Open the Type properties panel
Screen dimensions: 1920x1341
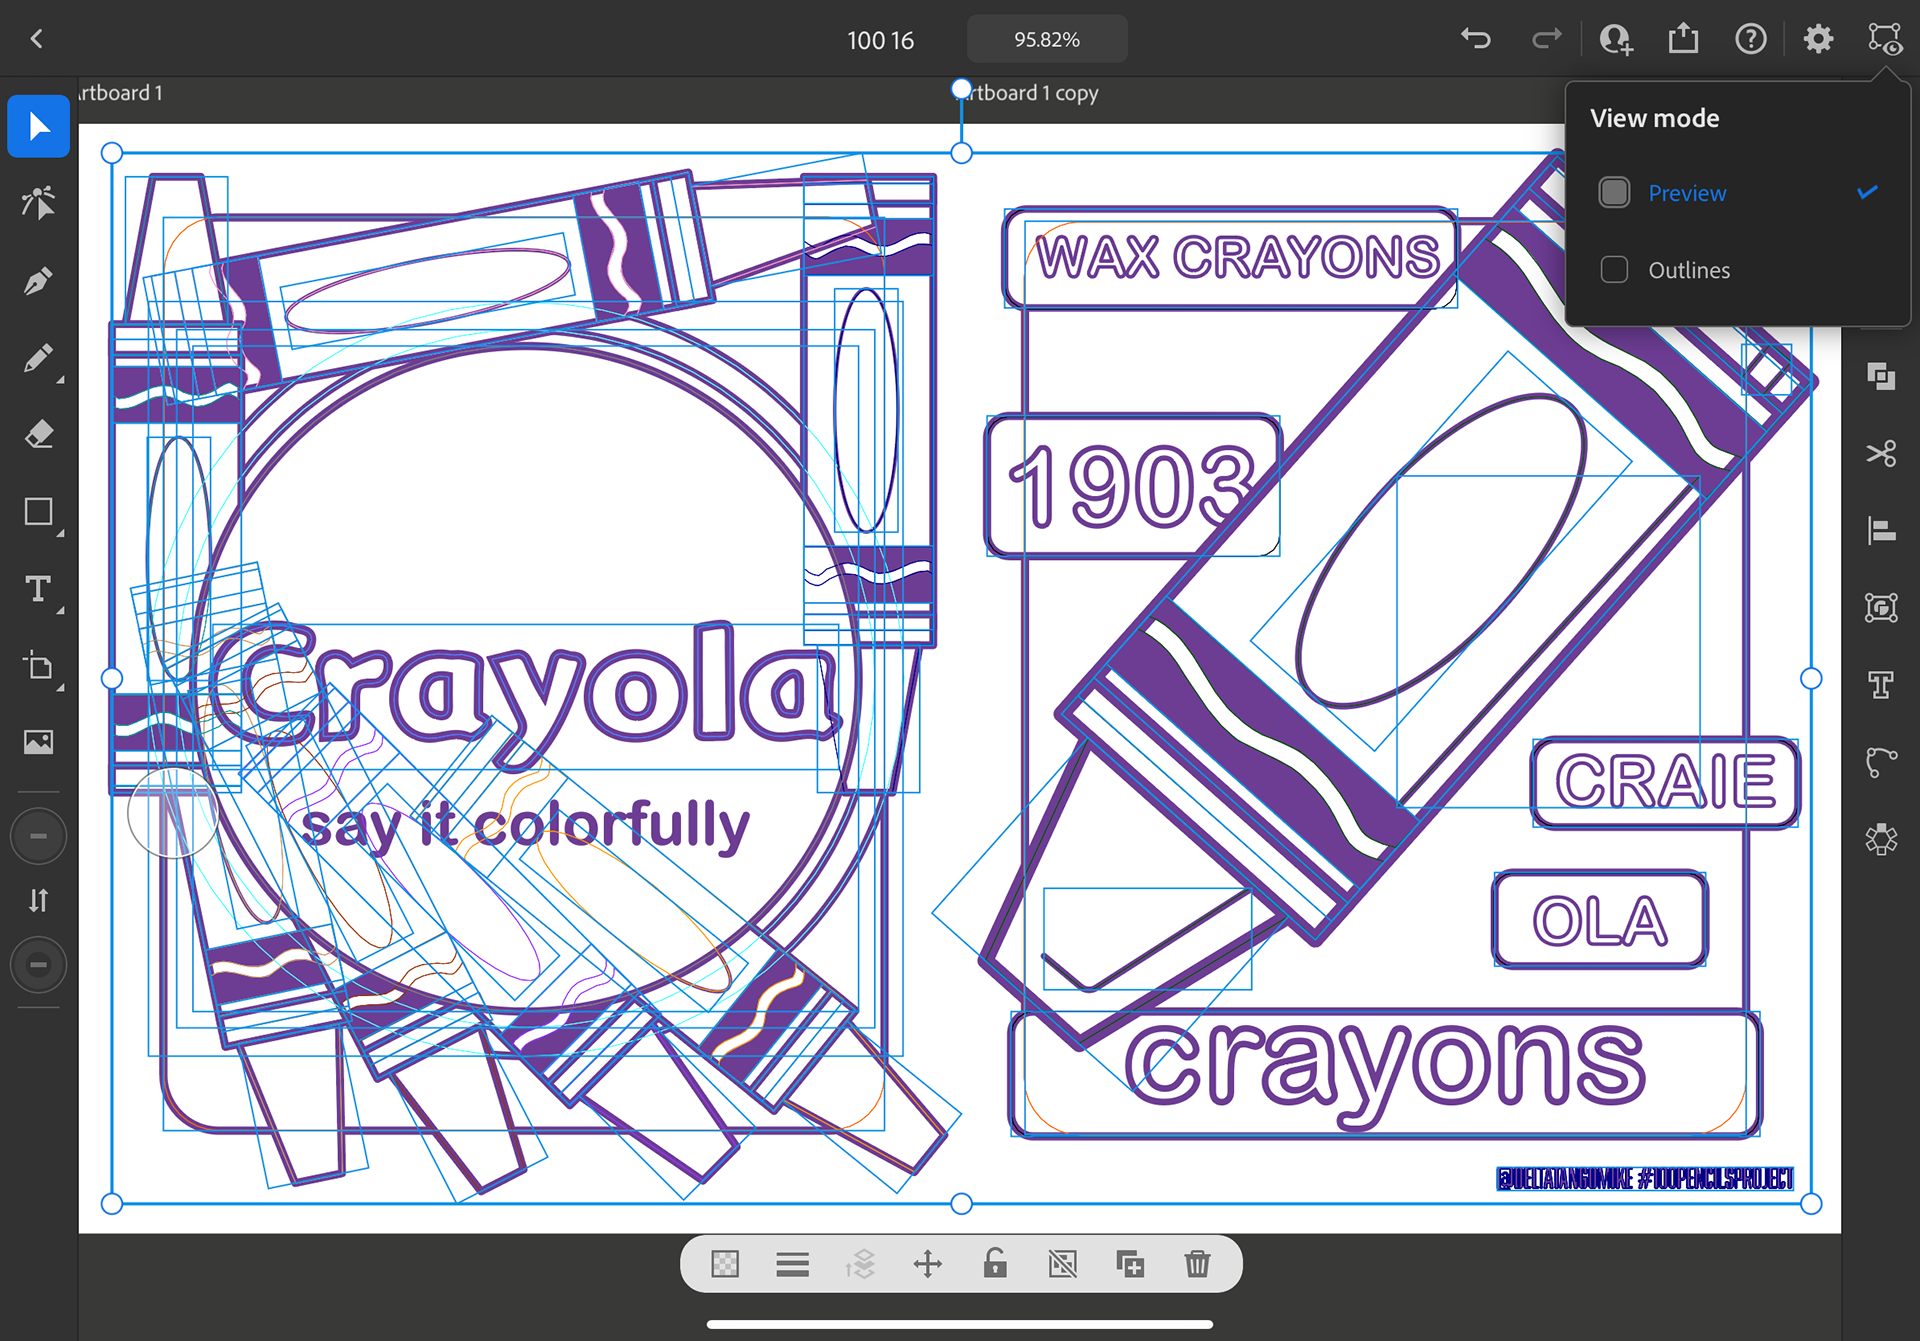click(x=1881, y=685)
